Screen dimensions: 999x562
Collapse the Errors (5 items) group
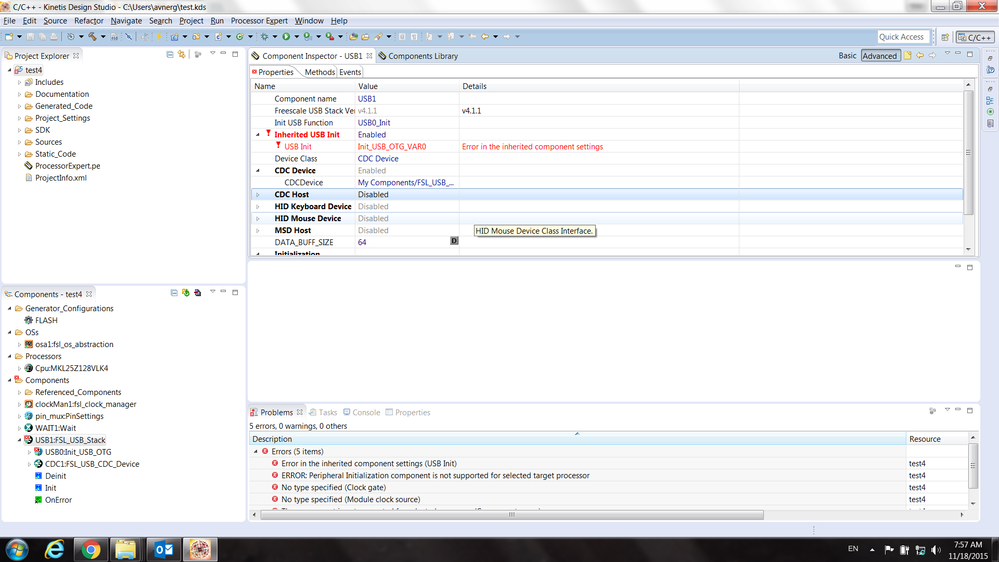coord(256,452)
